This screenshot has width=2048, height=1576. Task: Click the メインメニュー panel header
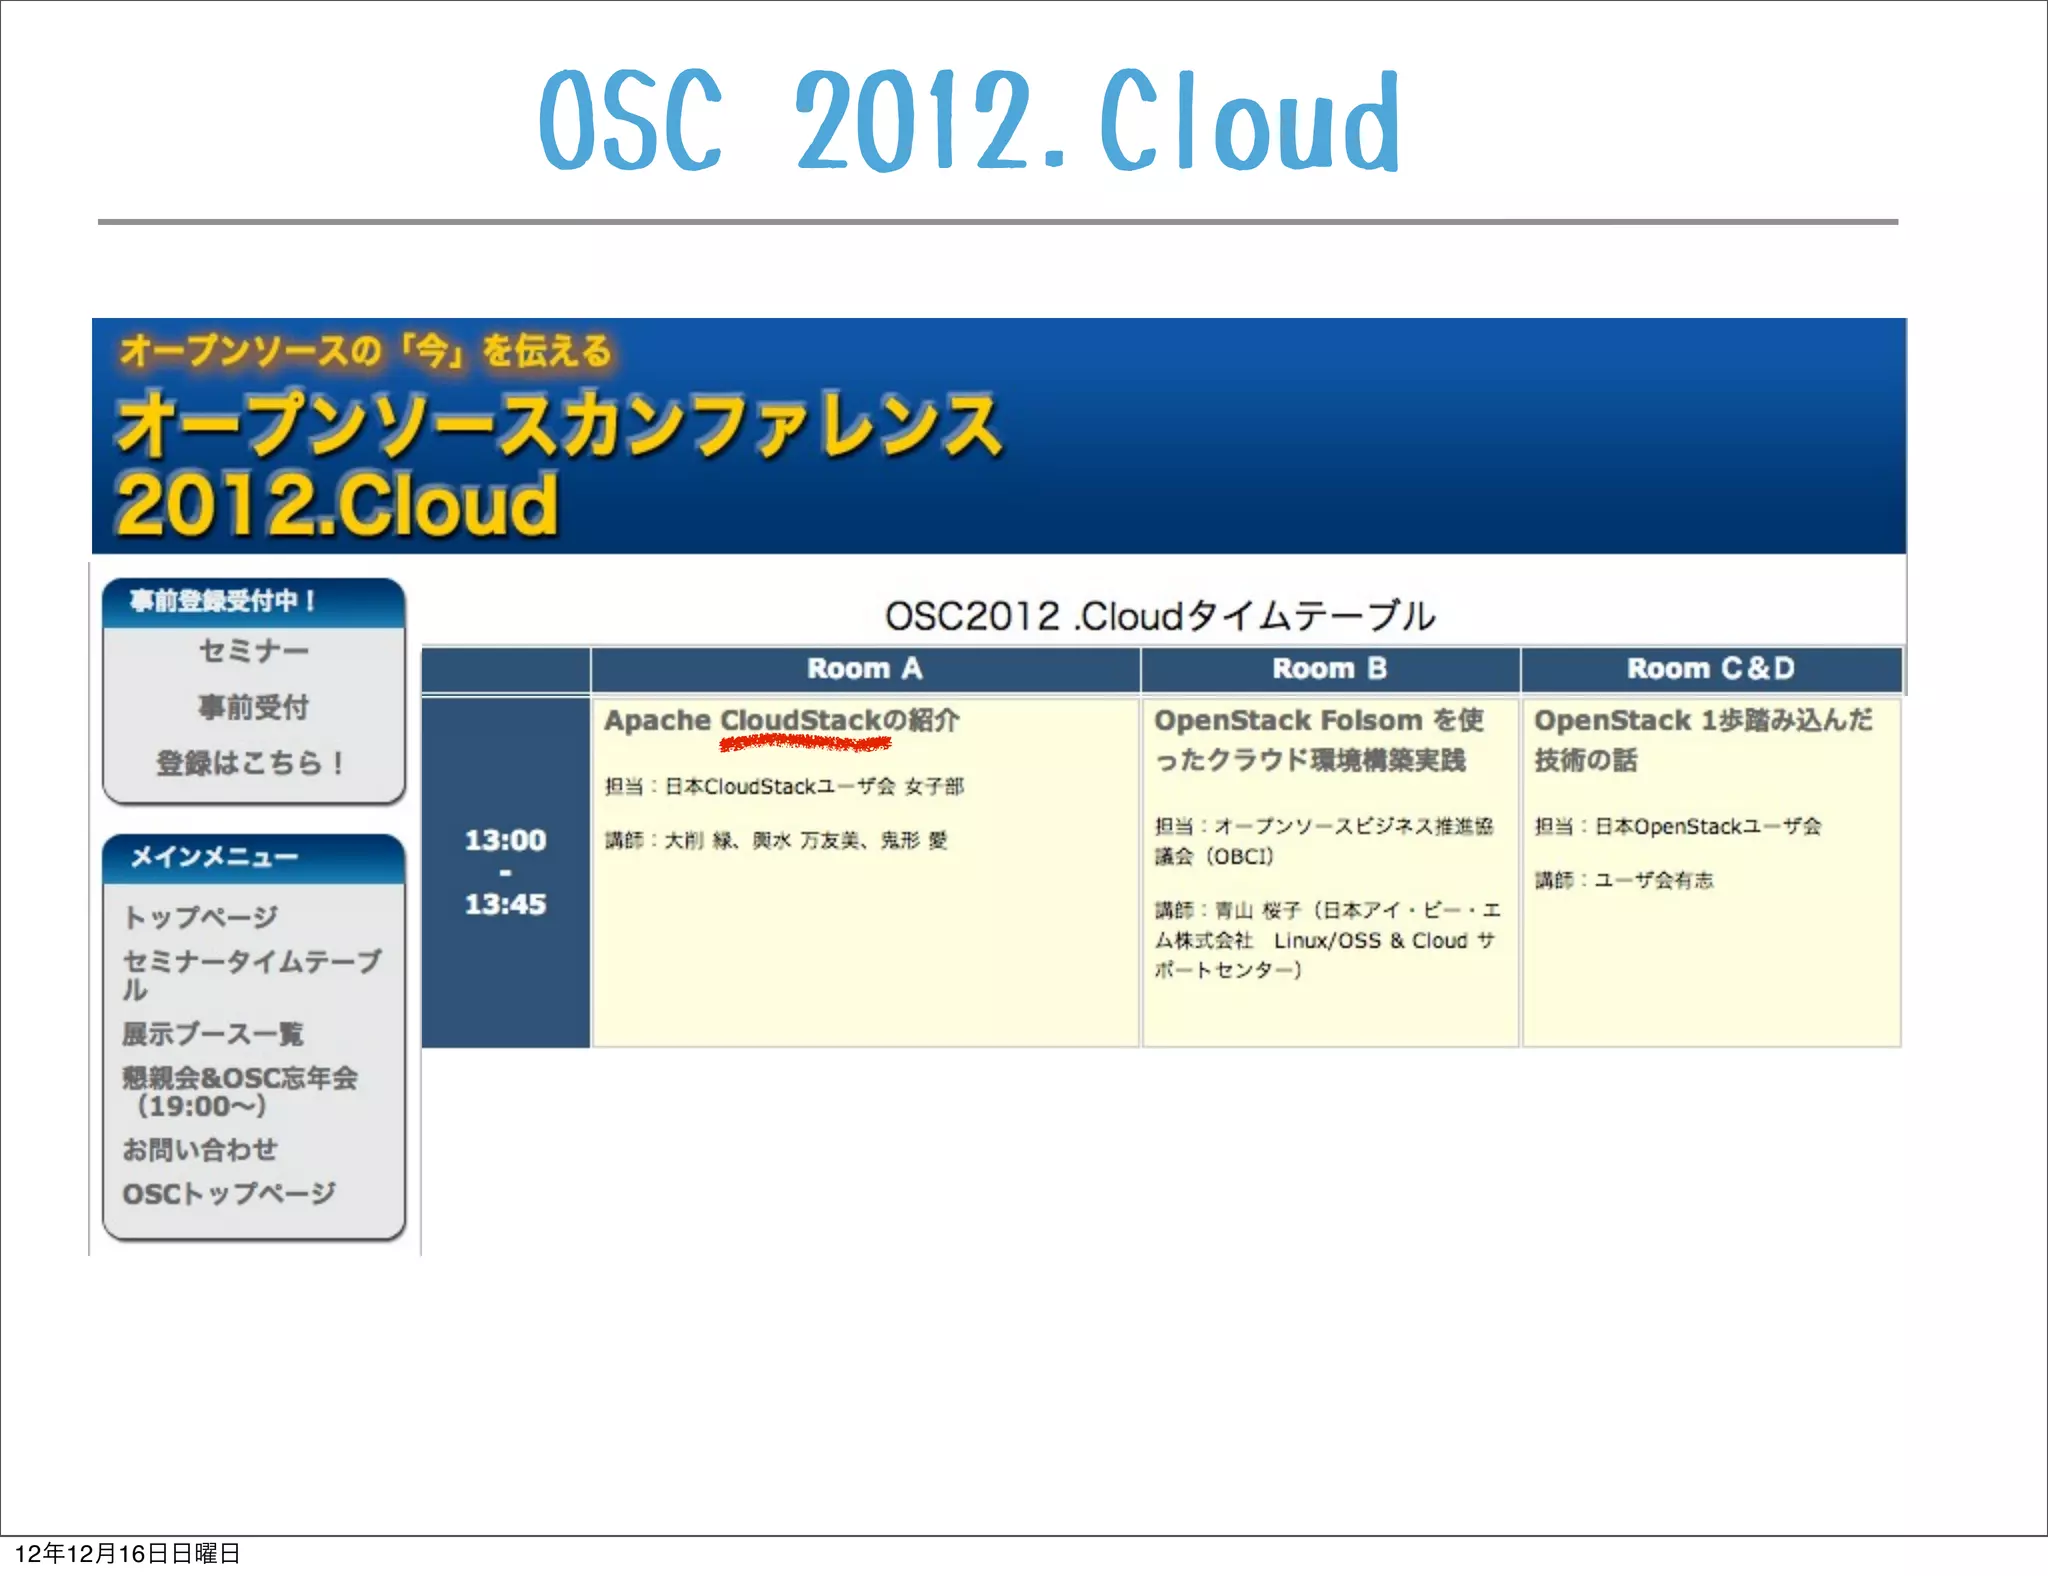(x=214, y=857)
